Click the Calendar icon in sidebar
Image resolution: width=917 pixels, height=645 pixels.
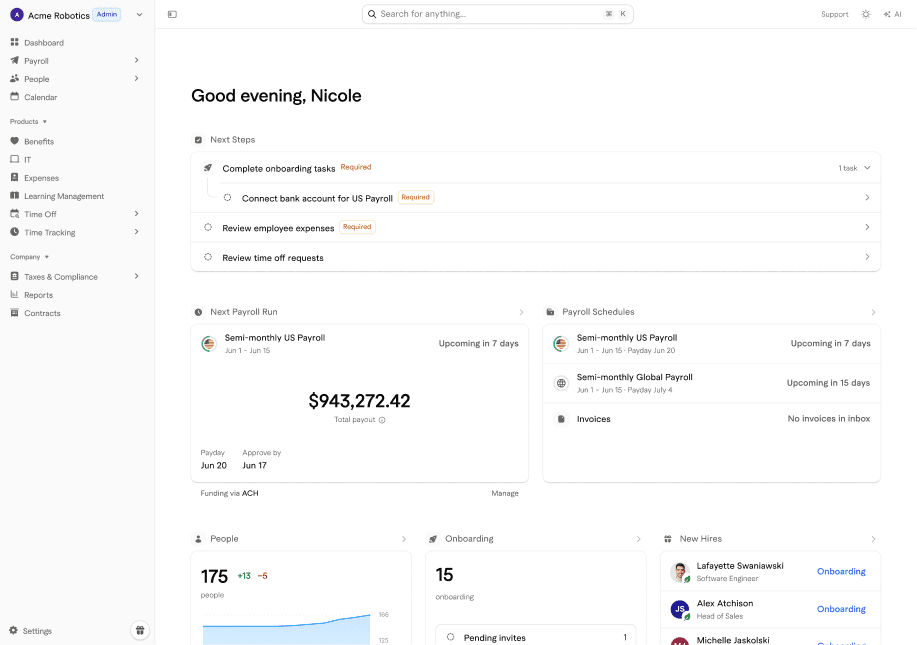[15, 96]
